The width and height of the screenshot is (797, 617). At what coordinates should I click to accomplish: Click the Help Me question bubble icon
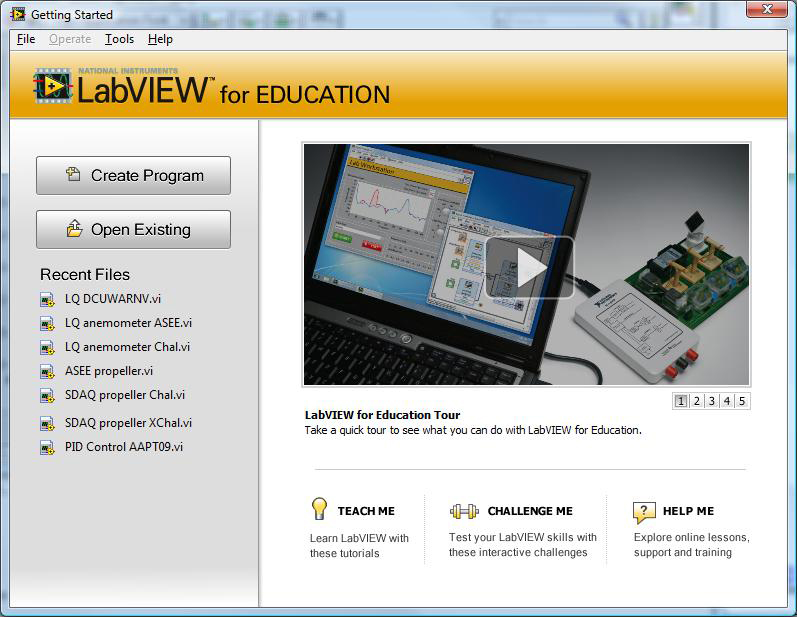coord(644,512)
